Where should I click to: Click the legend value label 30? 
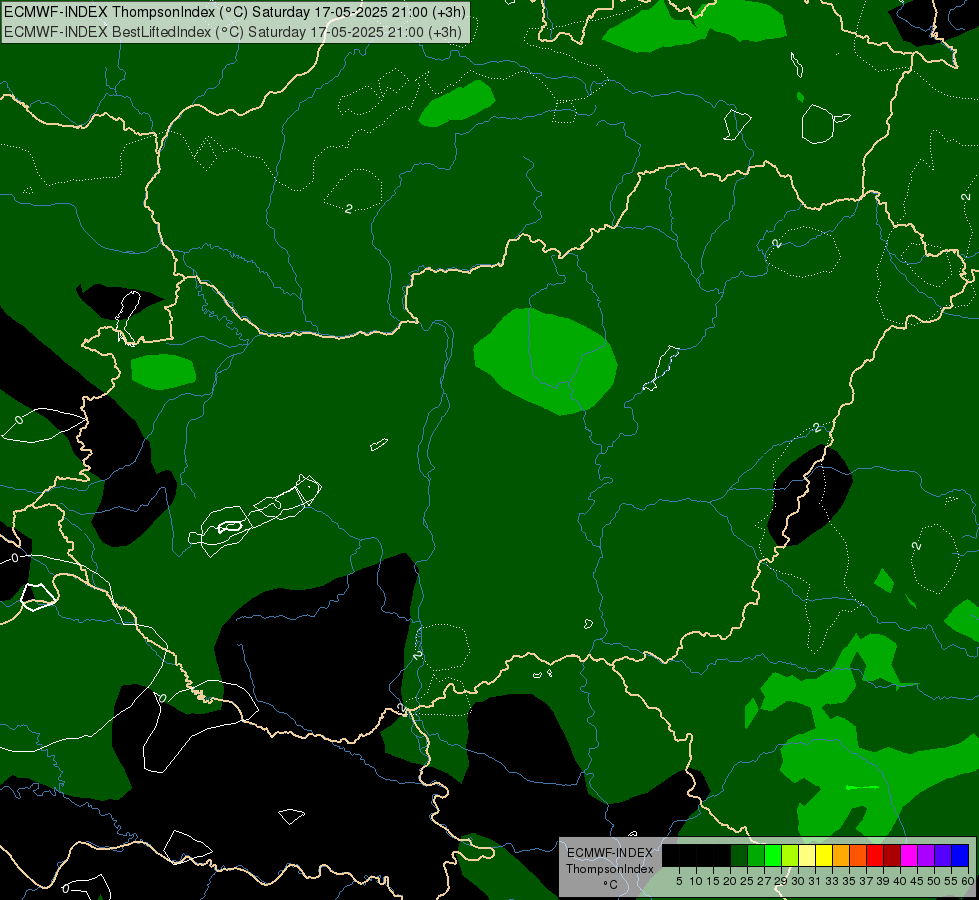point(798,881)
